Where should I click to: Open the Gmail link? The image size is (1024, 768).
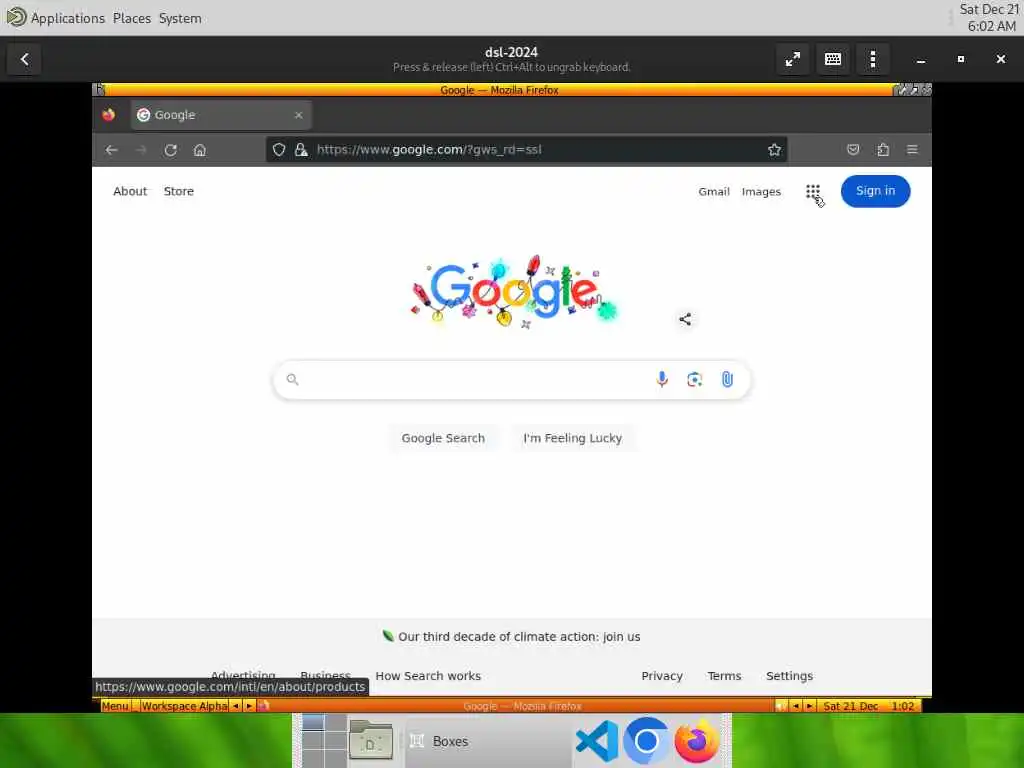pos(714,191)
